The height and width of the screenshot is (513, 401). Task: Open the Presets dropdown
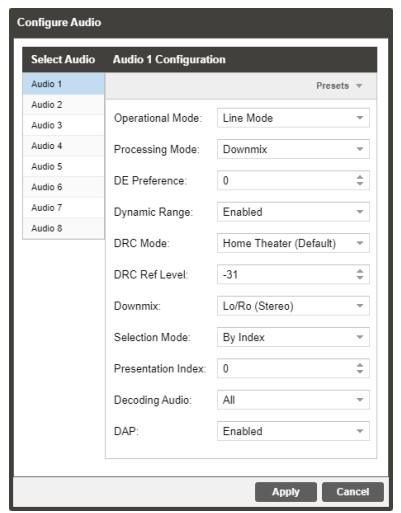click(x=339, y=86)
